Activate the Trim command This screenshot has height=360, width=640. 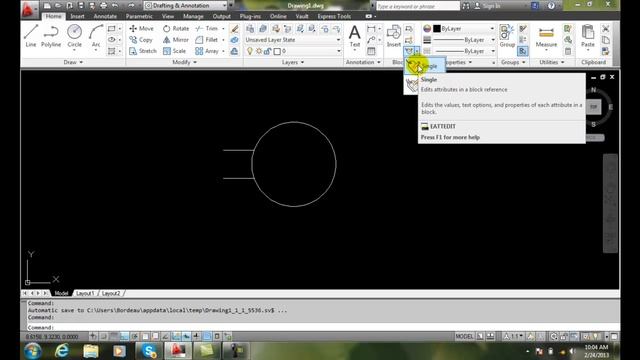coord(207,29)
